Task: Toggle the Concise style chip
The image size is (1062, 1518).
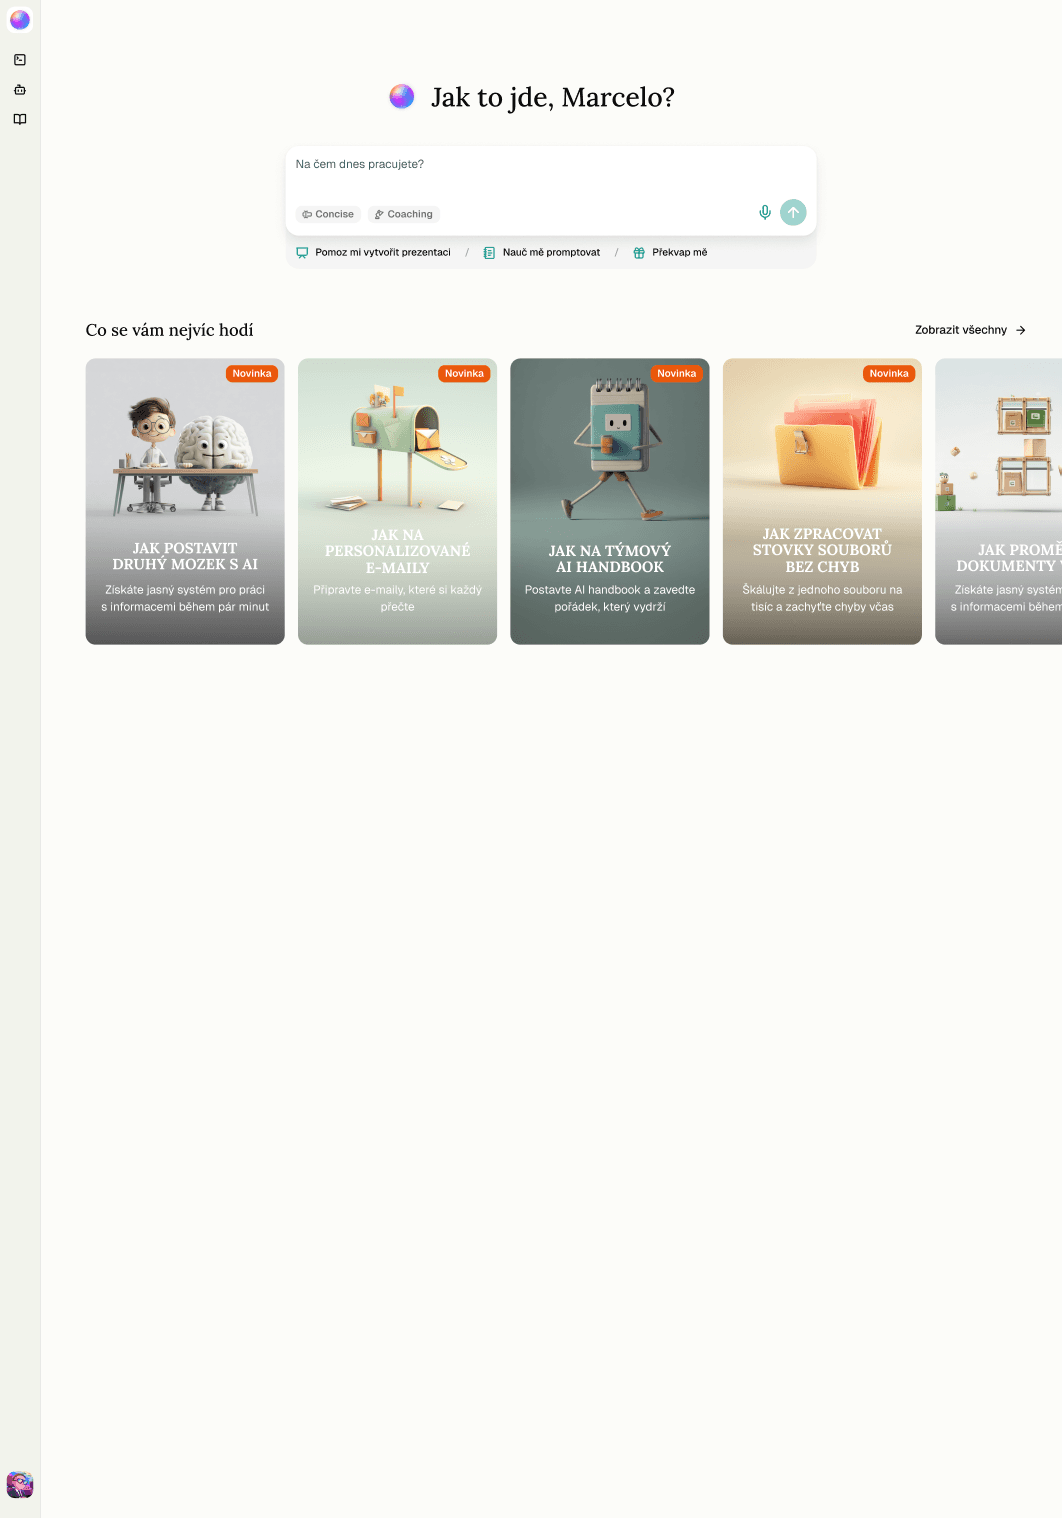Action: point(328,214)
